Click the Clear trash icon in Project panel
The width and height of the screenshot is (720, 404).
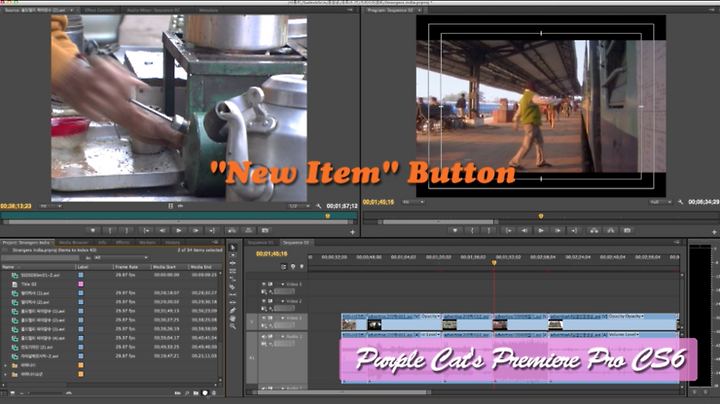[x=214, y=393]
